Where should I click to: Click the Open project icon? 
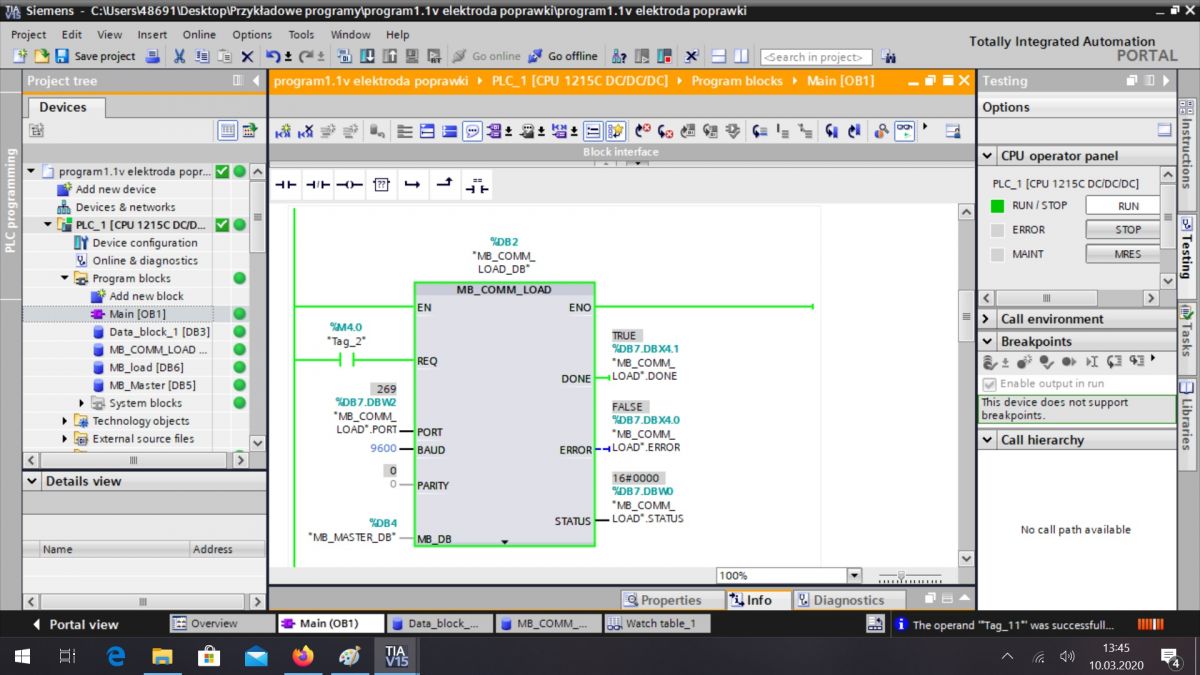pos(42,56)
